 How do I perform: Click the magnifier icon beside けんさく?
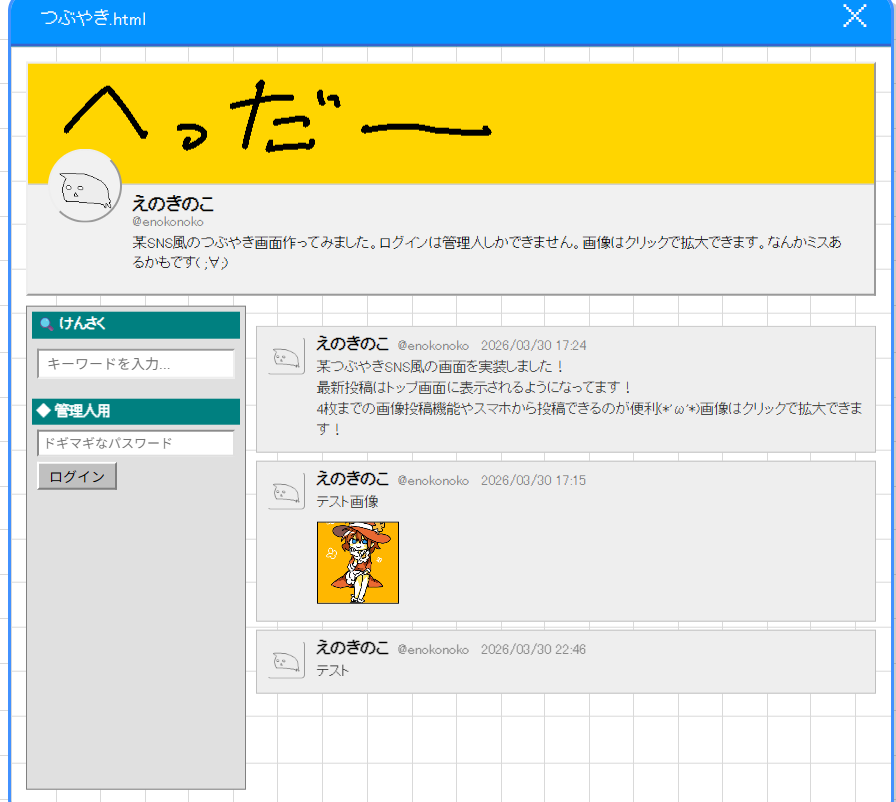point(46,324)
